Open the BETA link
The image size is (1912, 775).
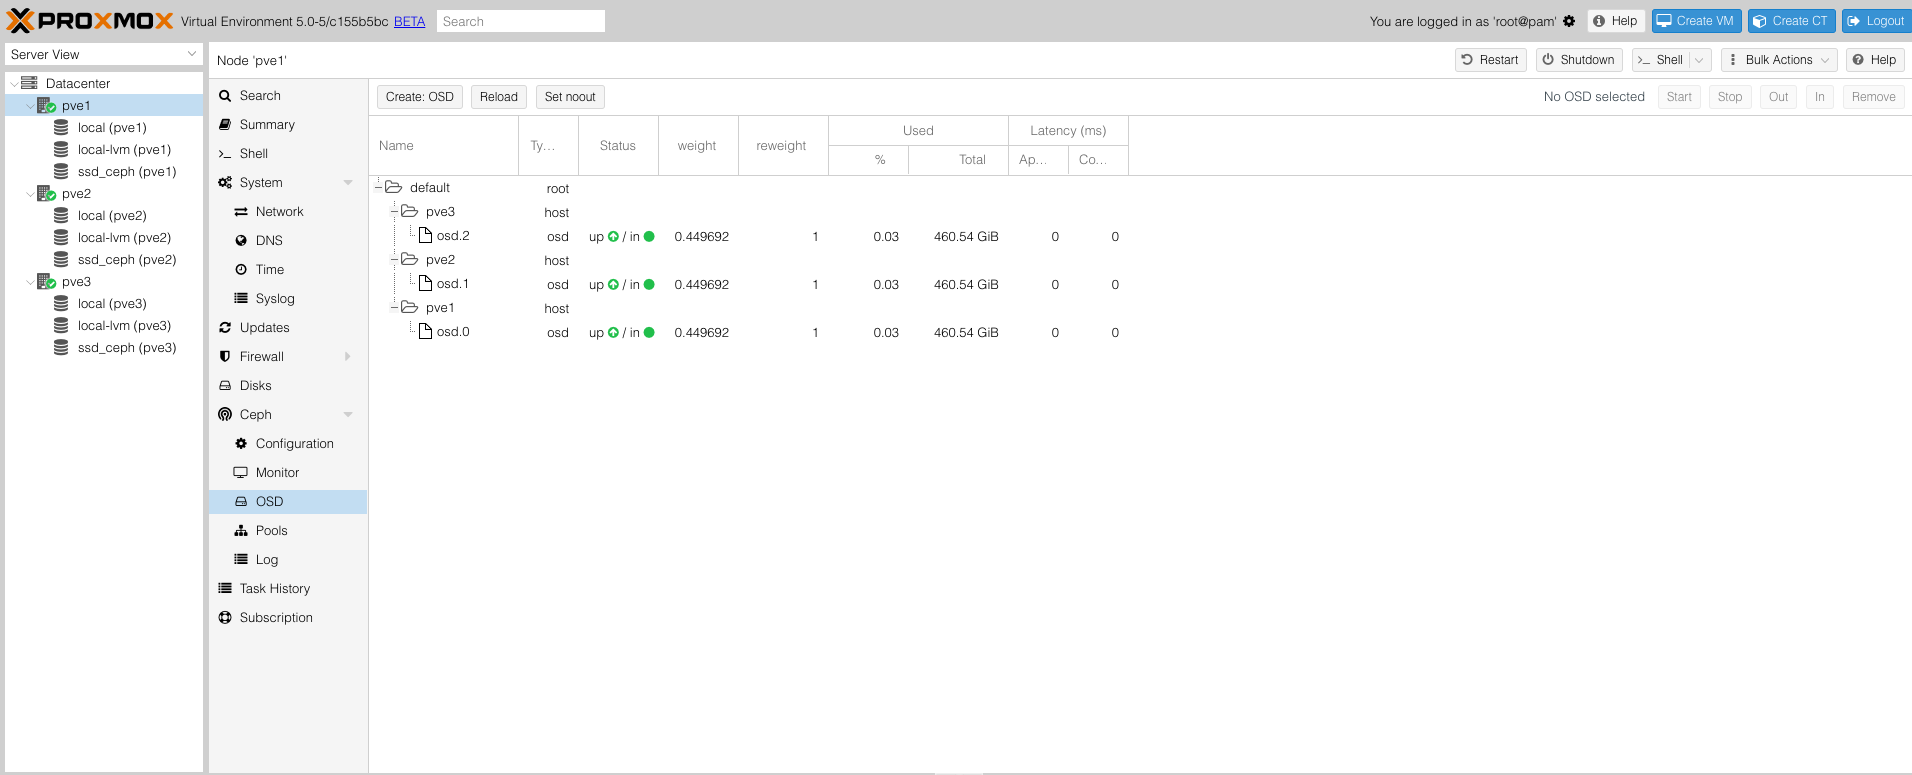tap(409, 21)
